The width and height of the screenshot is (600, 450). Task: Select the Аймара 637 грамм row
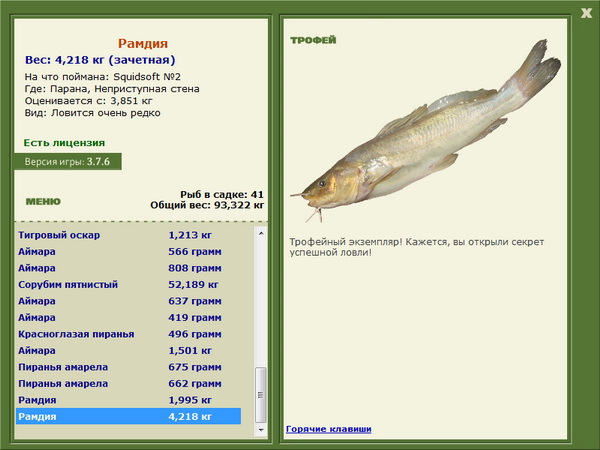pyautogui.click(x=129, y=301)
